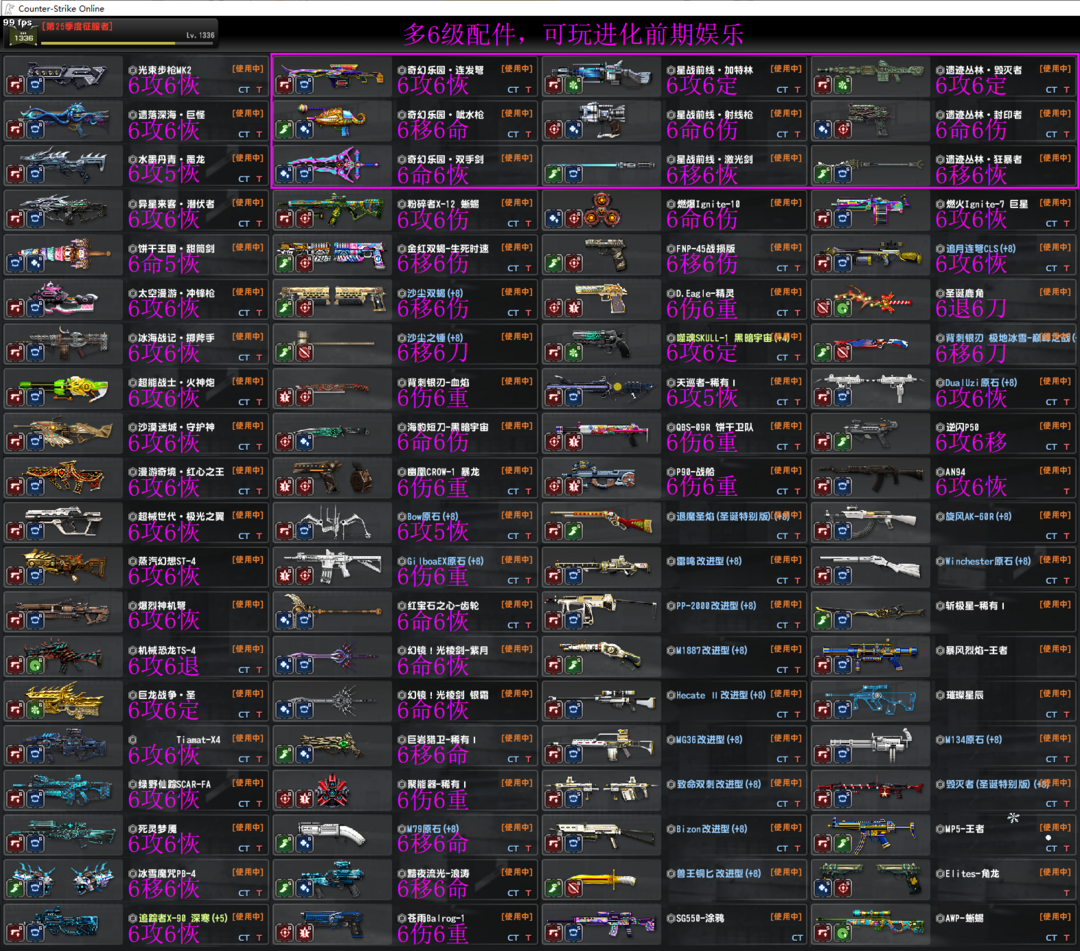Click weapon name 追月连弩CLS(+8)
Screen dimensions: 1080x951
(x=980, y=249)
